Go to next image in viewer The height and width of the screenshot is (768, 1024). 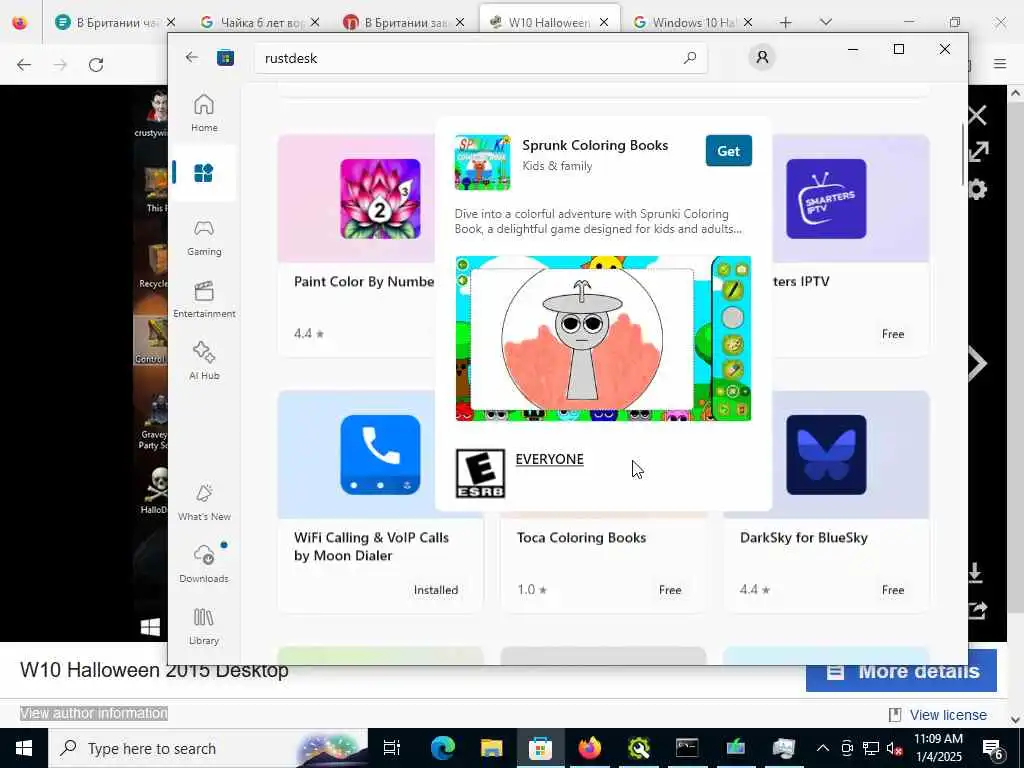click(978, 364)
